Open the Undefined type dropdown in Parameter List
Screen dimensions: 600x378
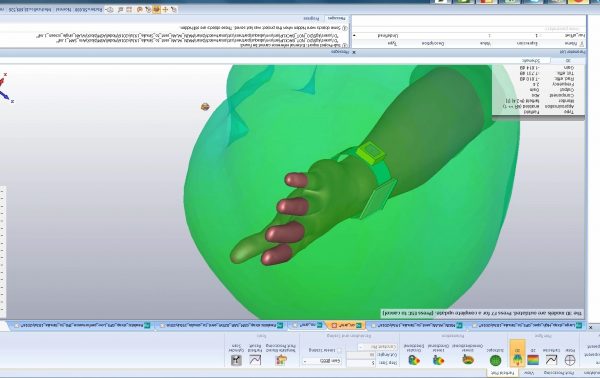click(355, 36)
